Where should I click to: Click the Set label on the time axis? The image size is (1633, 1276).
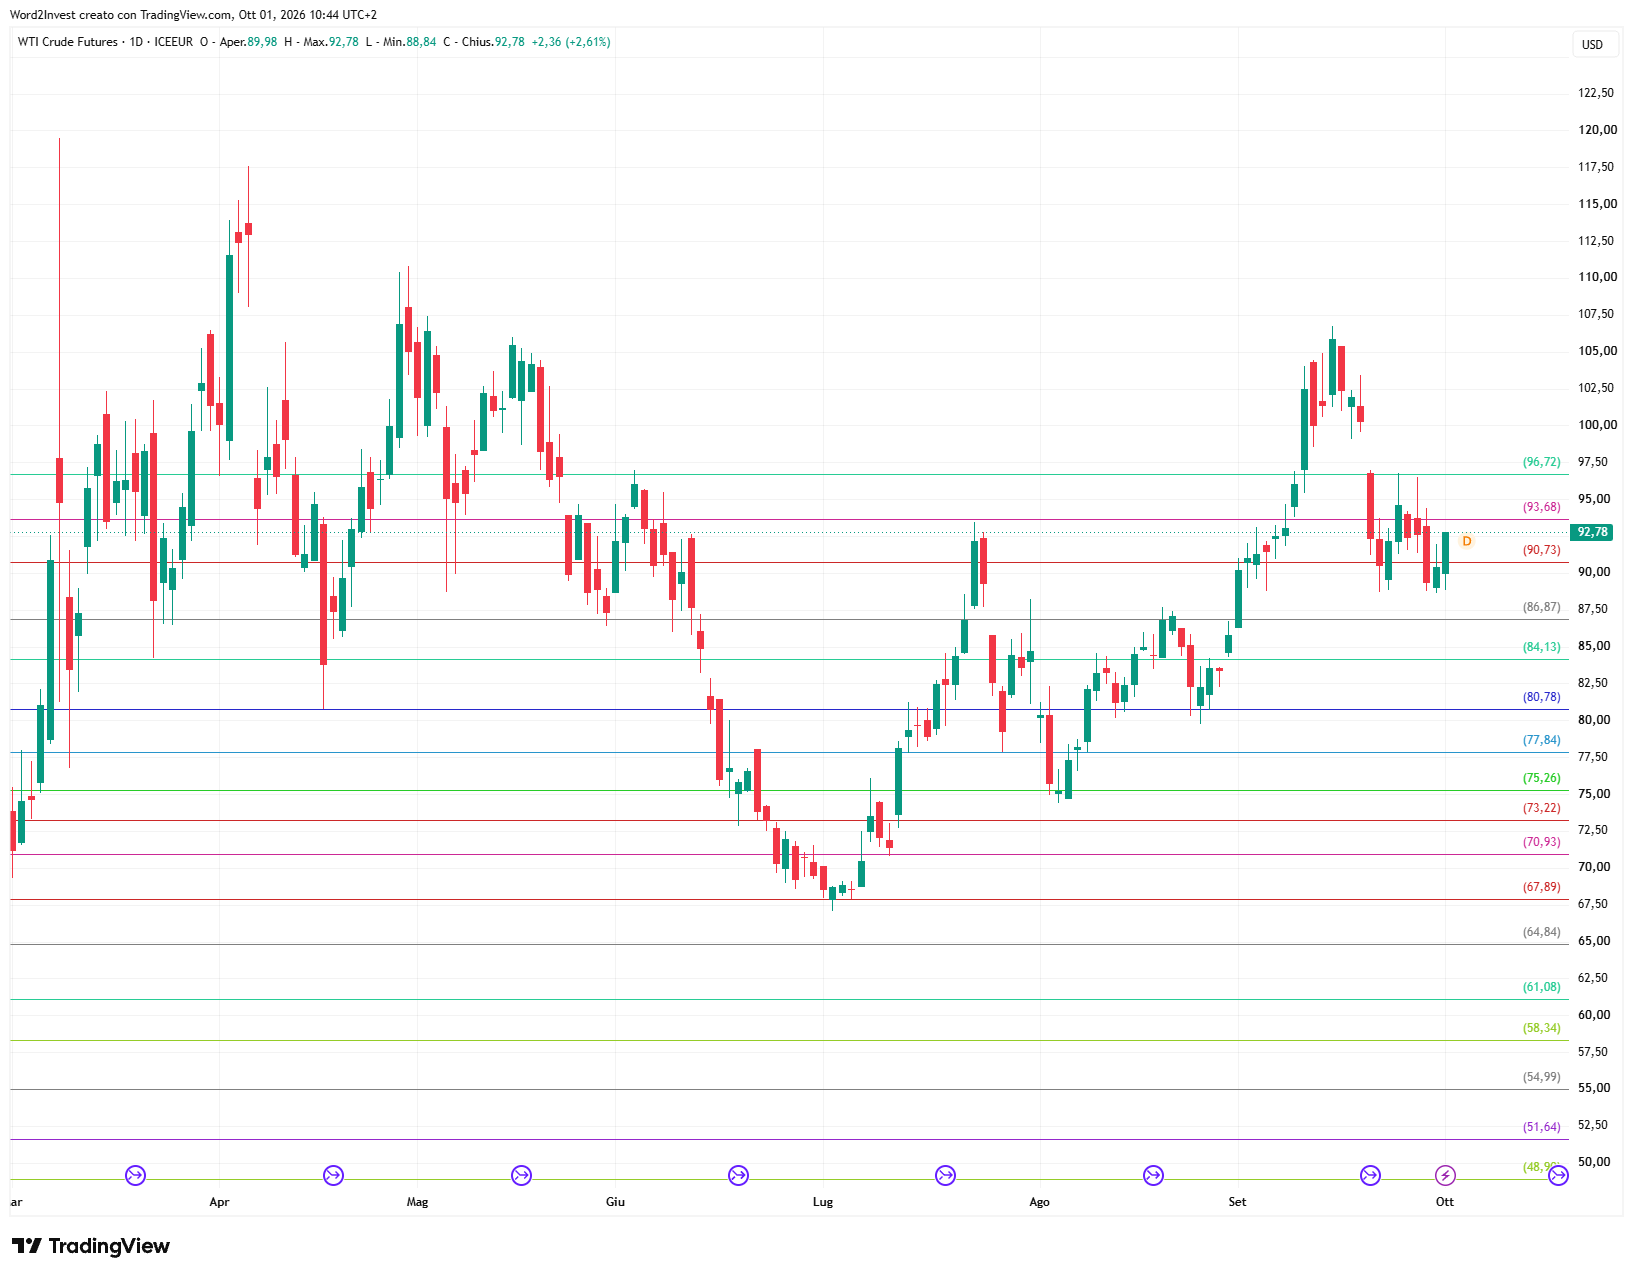click(x=1238, y=1202)
